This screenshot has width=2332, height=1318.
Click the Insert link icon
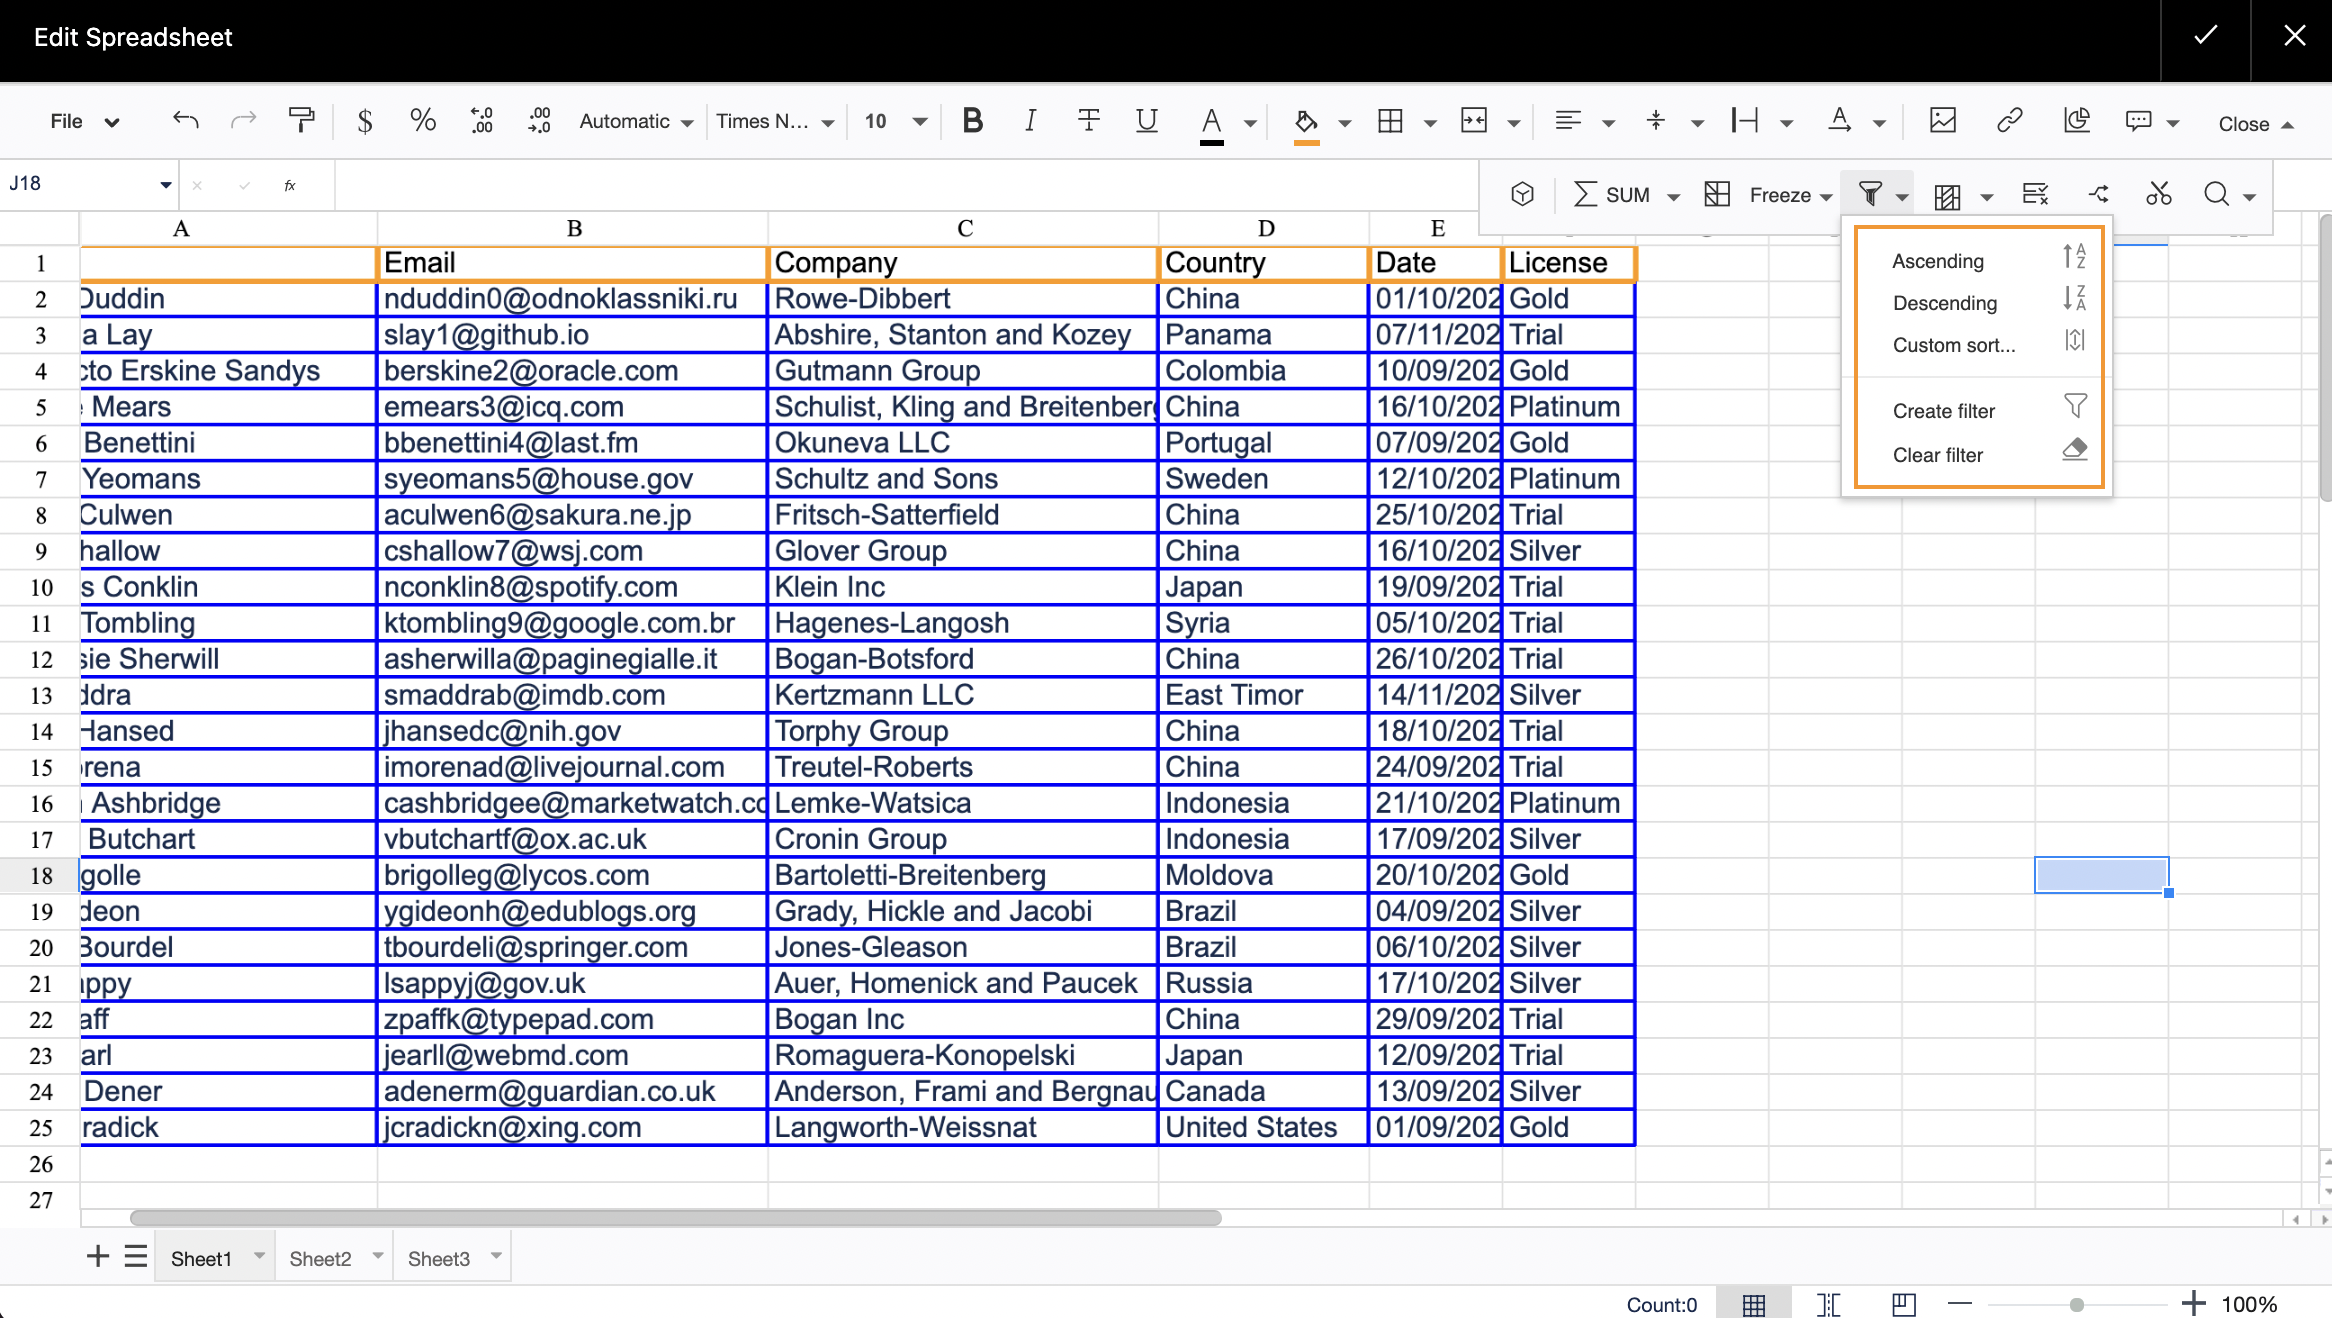click(x=2009, y=121)
